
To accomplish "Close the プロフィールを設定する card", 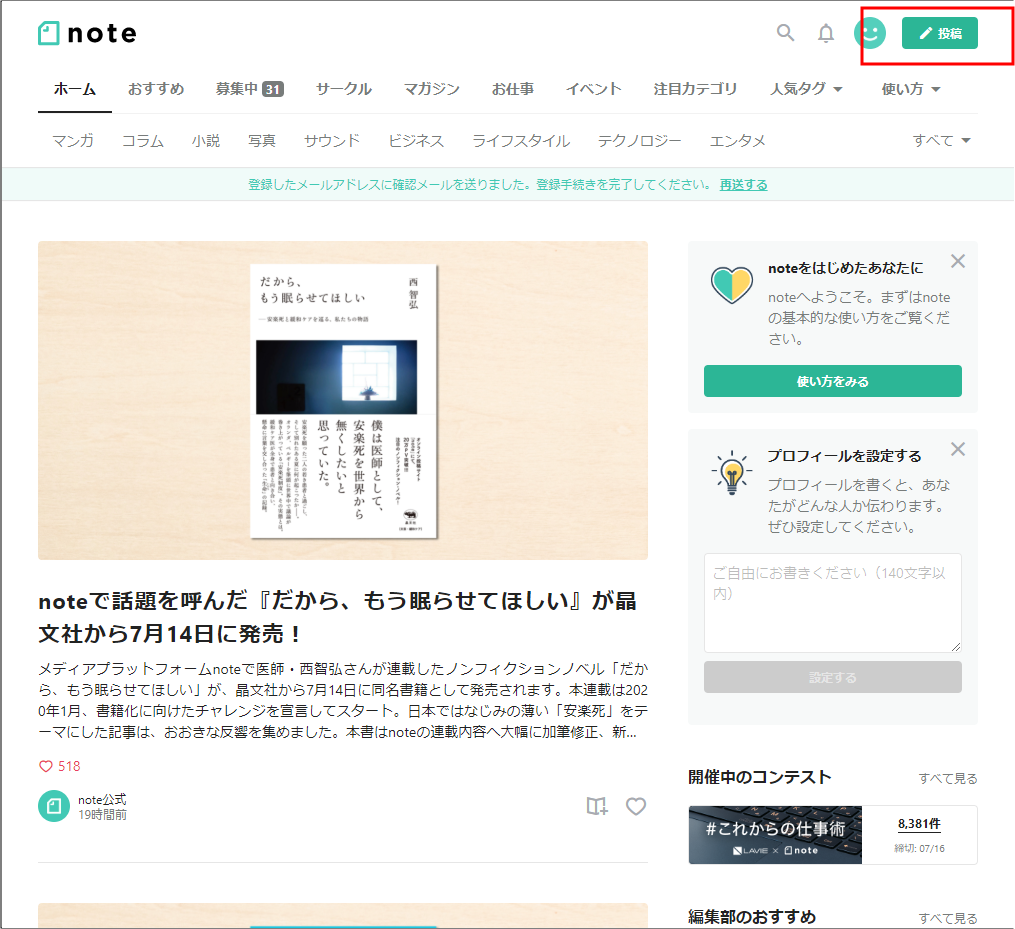I will tap(957, 449).
